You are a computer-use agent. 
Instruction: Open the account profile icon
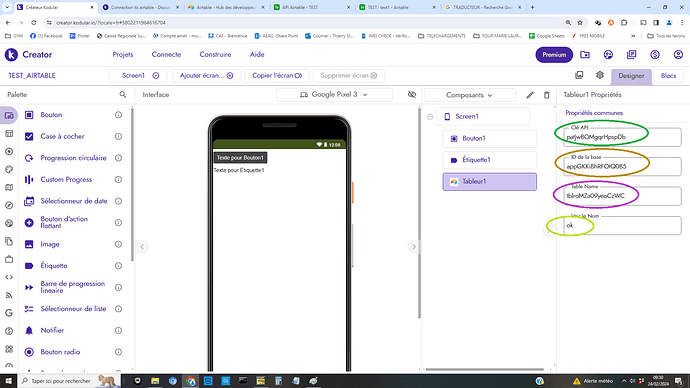[x=678, y=55]
